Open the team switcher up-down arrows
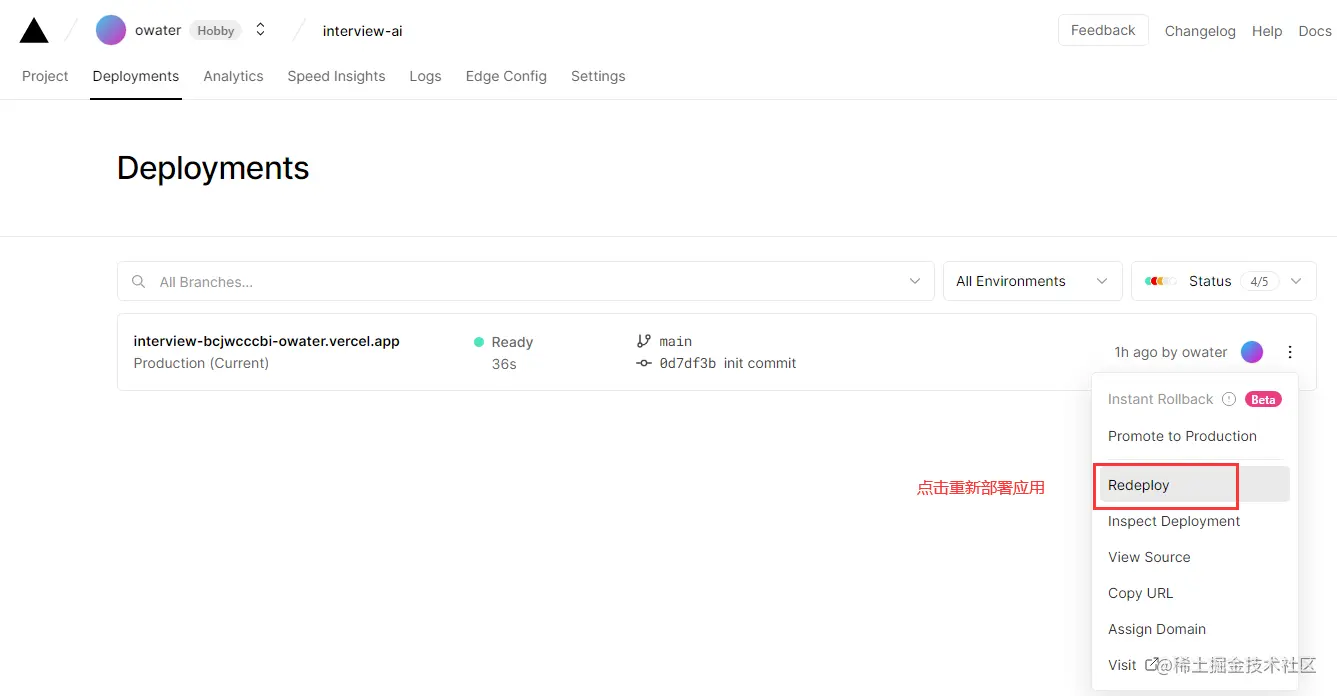The height and width of the screenshot is (696, 1337). pyautogui.click(x=260, y=30)
